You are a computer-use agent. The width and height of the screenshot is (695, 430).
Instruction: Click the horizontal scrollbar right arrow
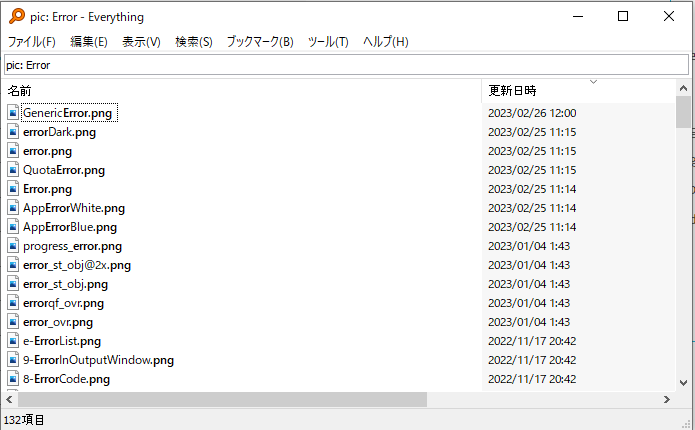tap(667, 399)
